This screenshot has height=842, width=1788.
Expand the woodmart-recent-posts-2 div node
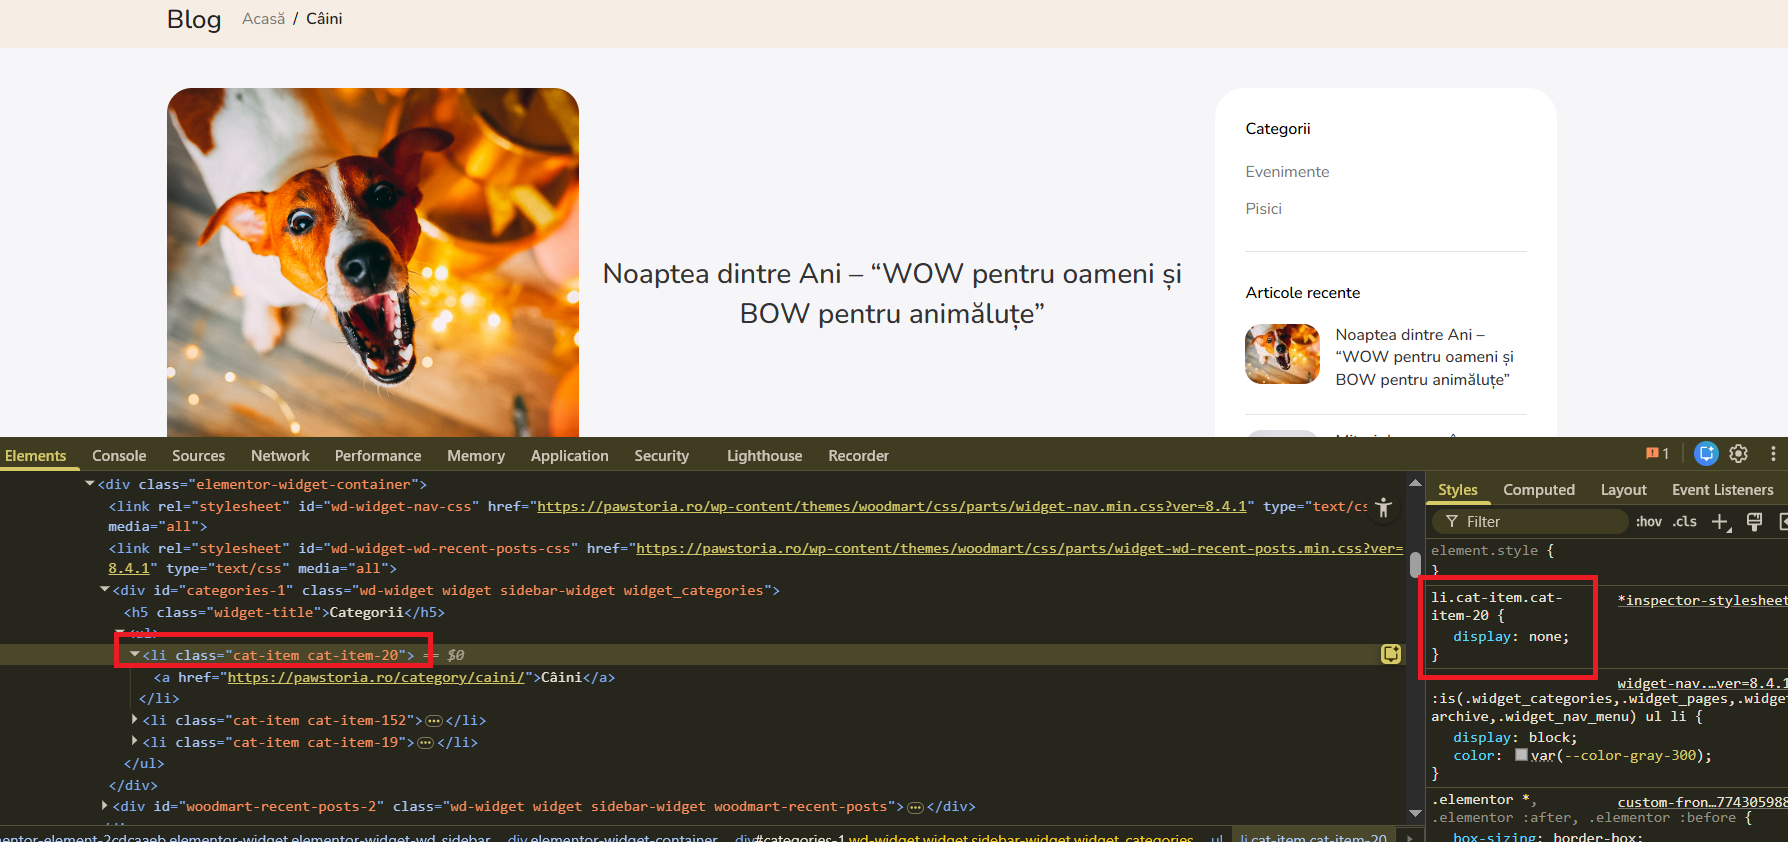click(x=105, y=806)
